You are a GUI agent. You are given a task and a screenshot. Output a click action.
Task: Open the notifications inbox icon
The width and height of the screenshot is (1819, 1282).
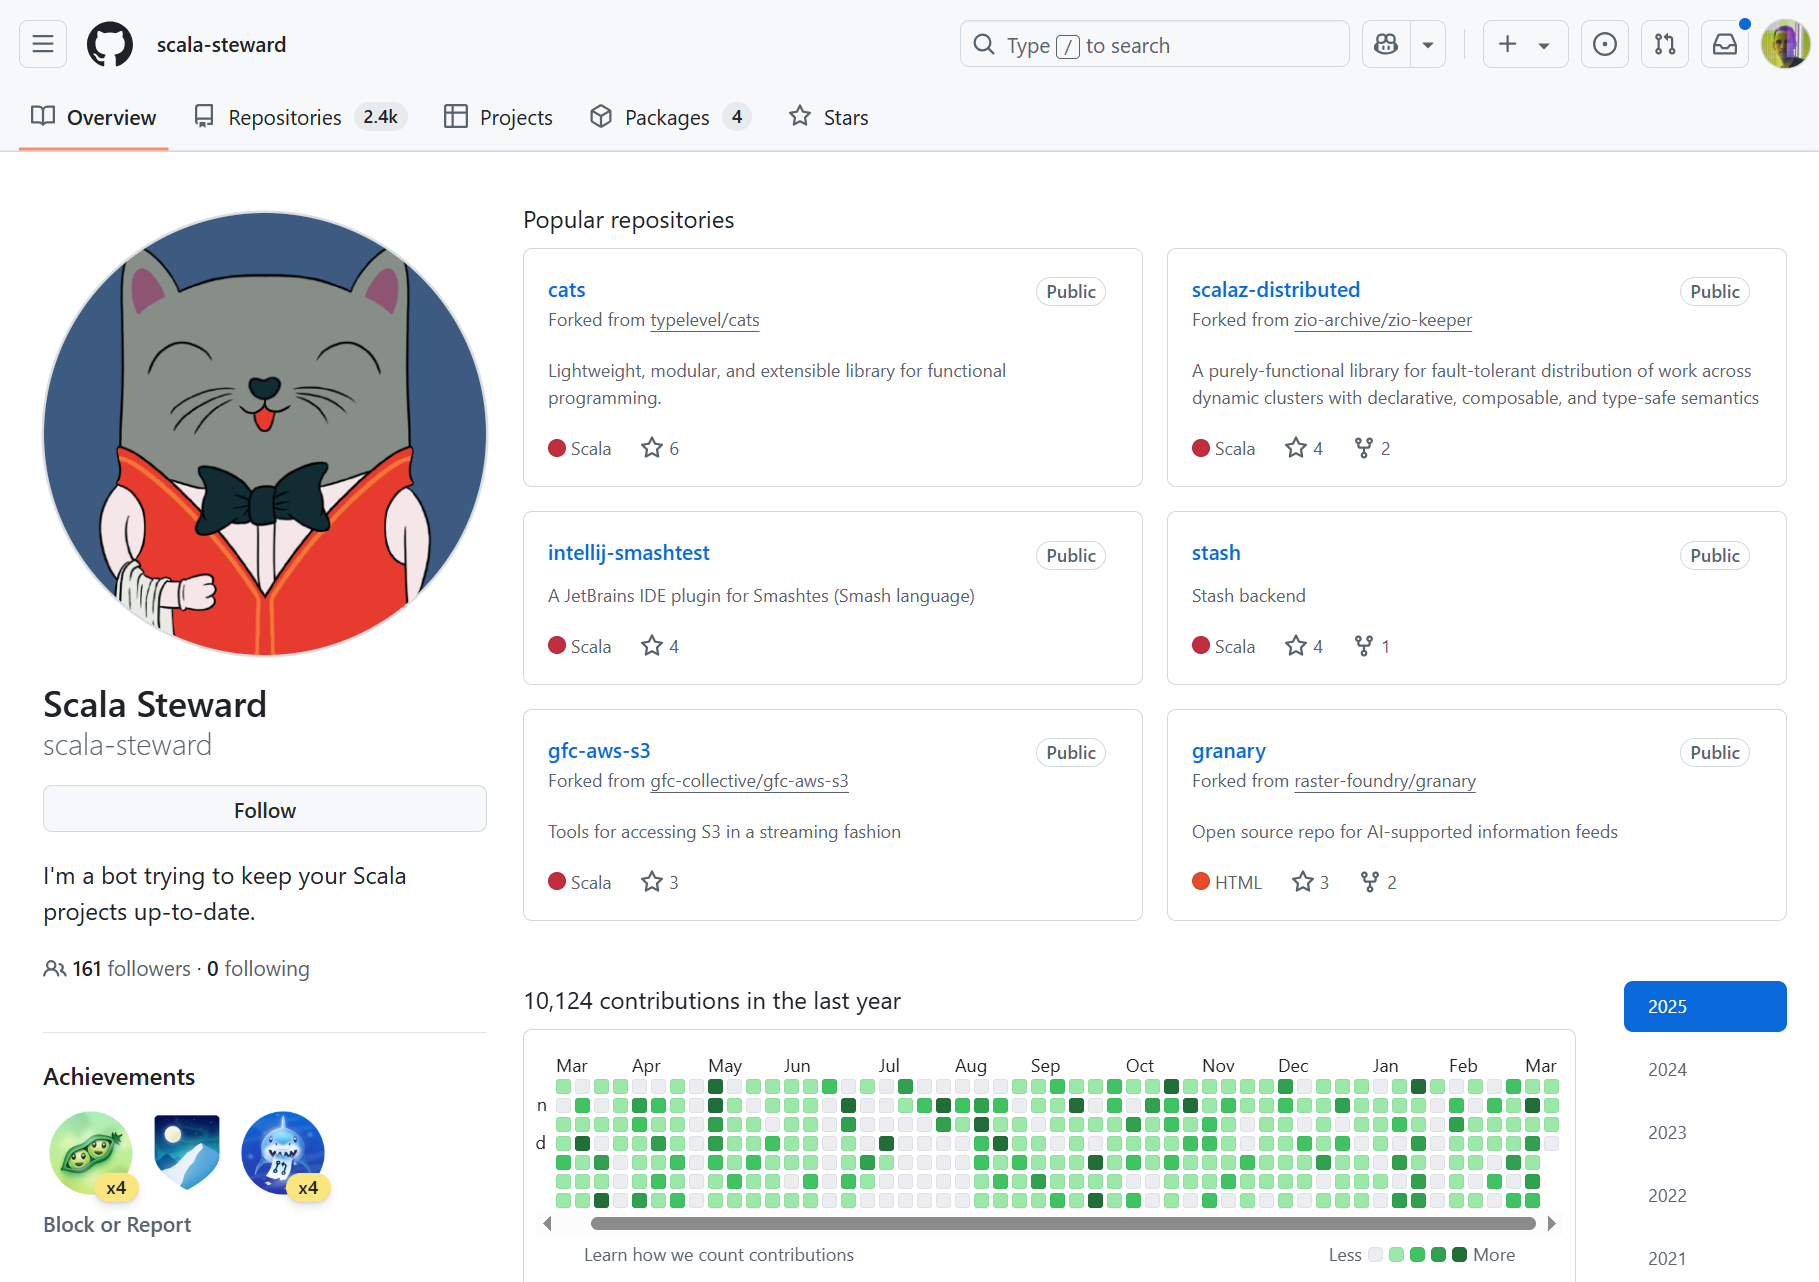pos(1725,44)
